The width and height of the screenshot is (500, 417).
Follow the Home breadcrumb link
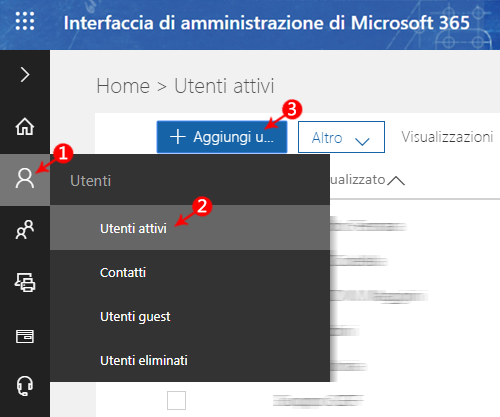(123, 86)
